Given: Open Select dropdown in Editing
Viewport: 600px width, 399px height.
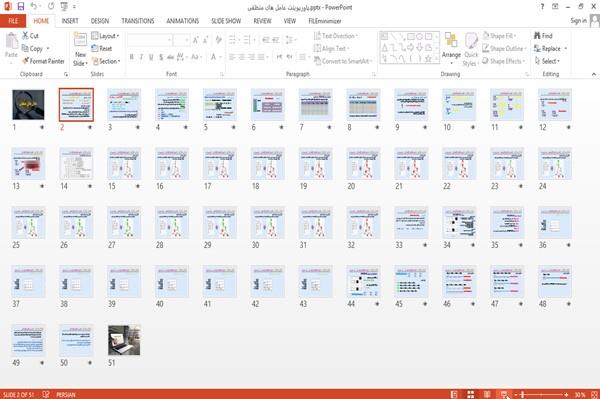Looking at the screenshot, I should (547, 61).
